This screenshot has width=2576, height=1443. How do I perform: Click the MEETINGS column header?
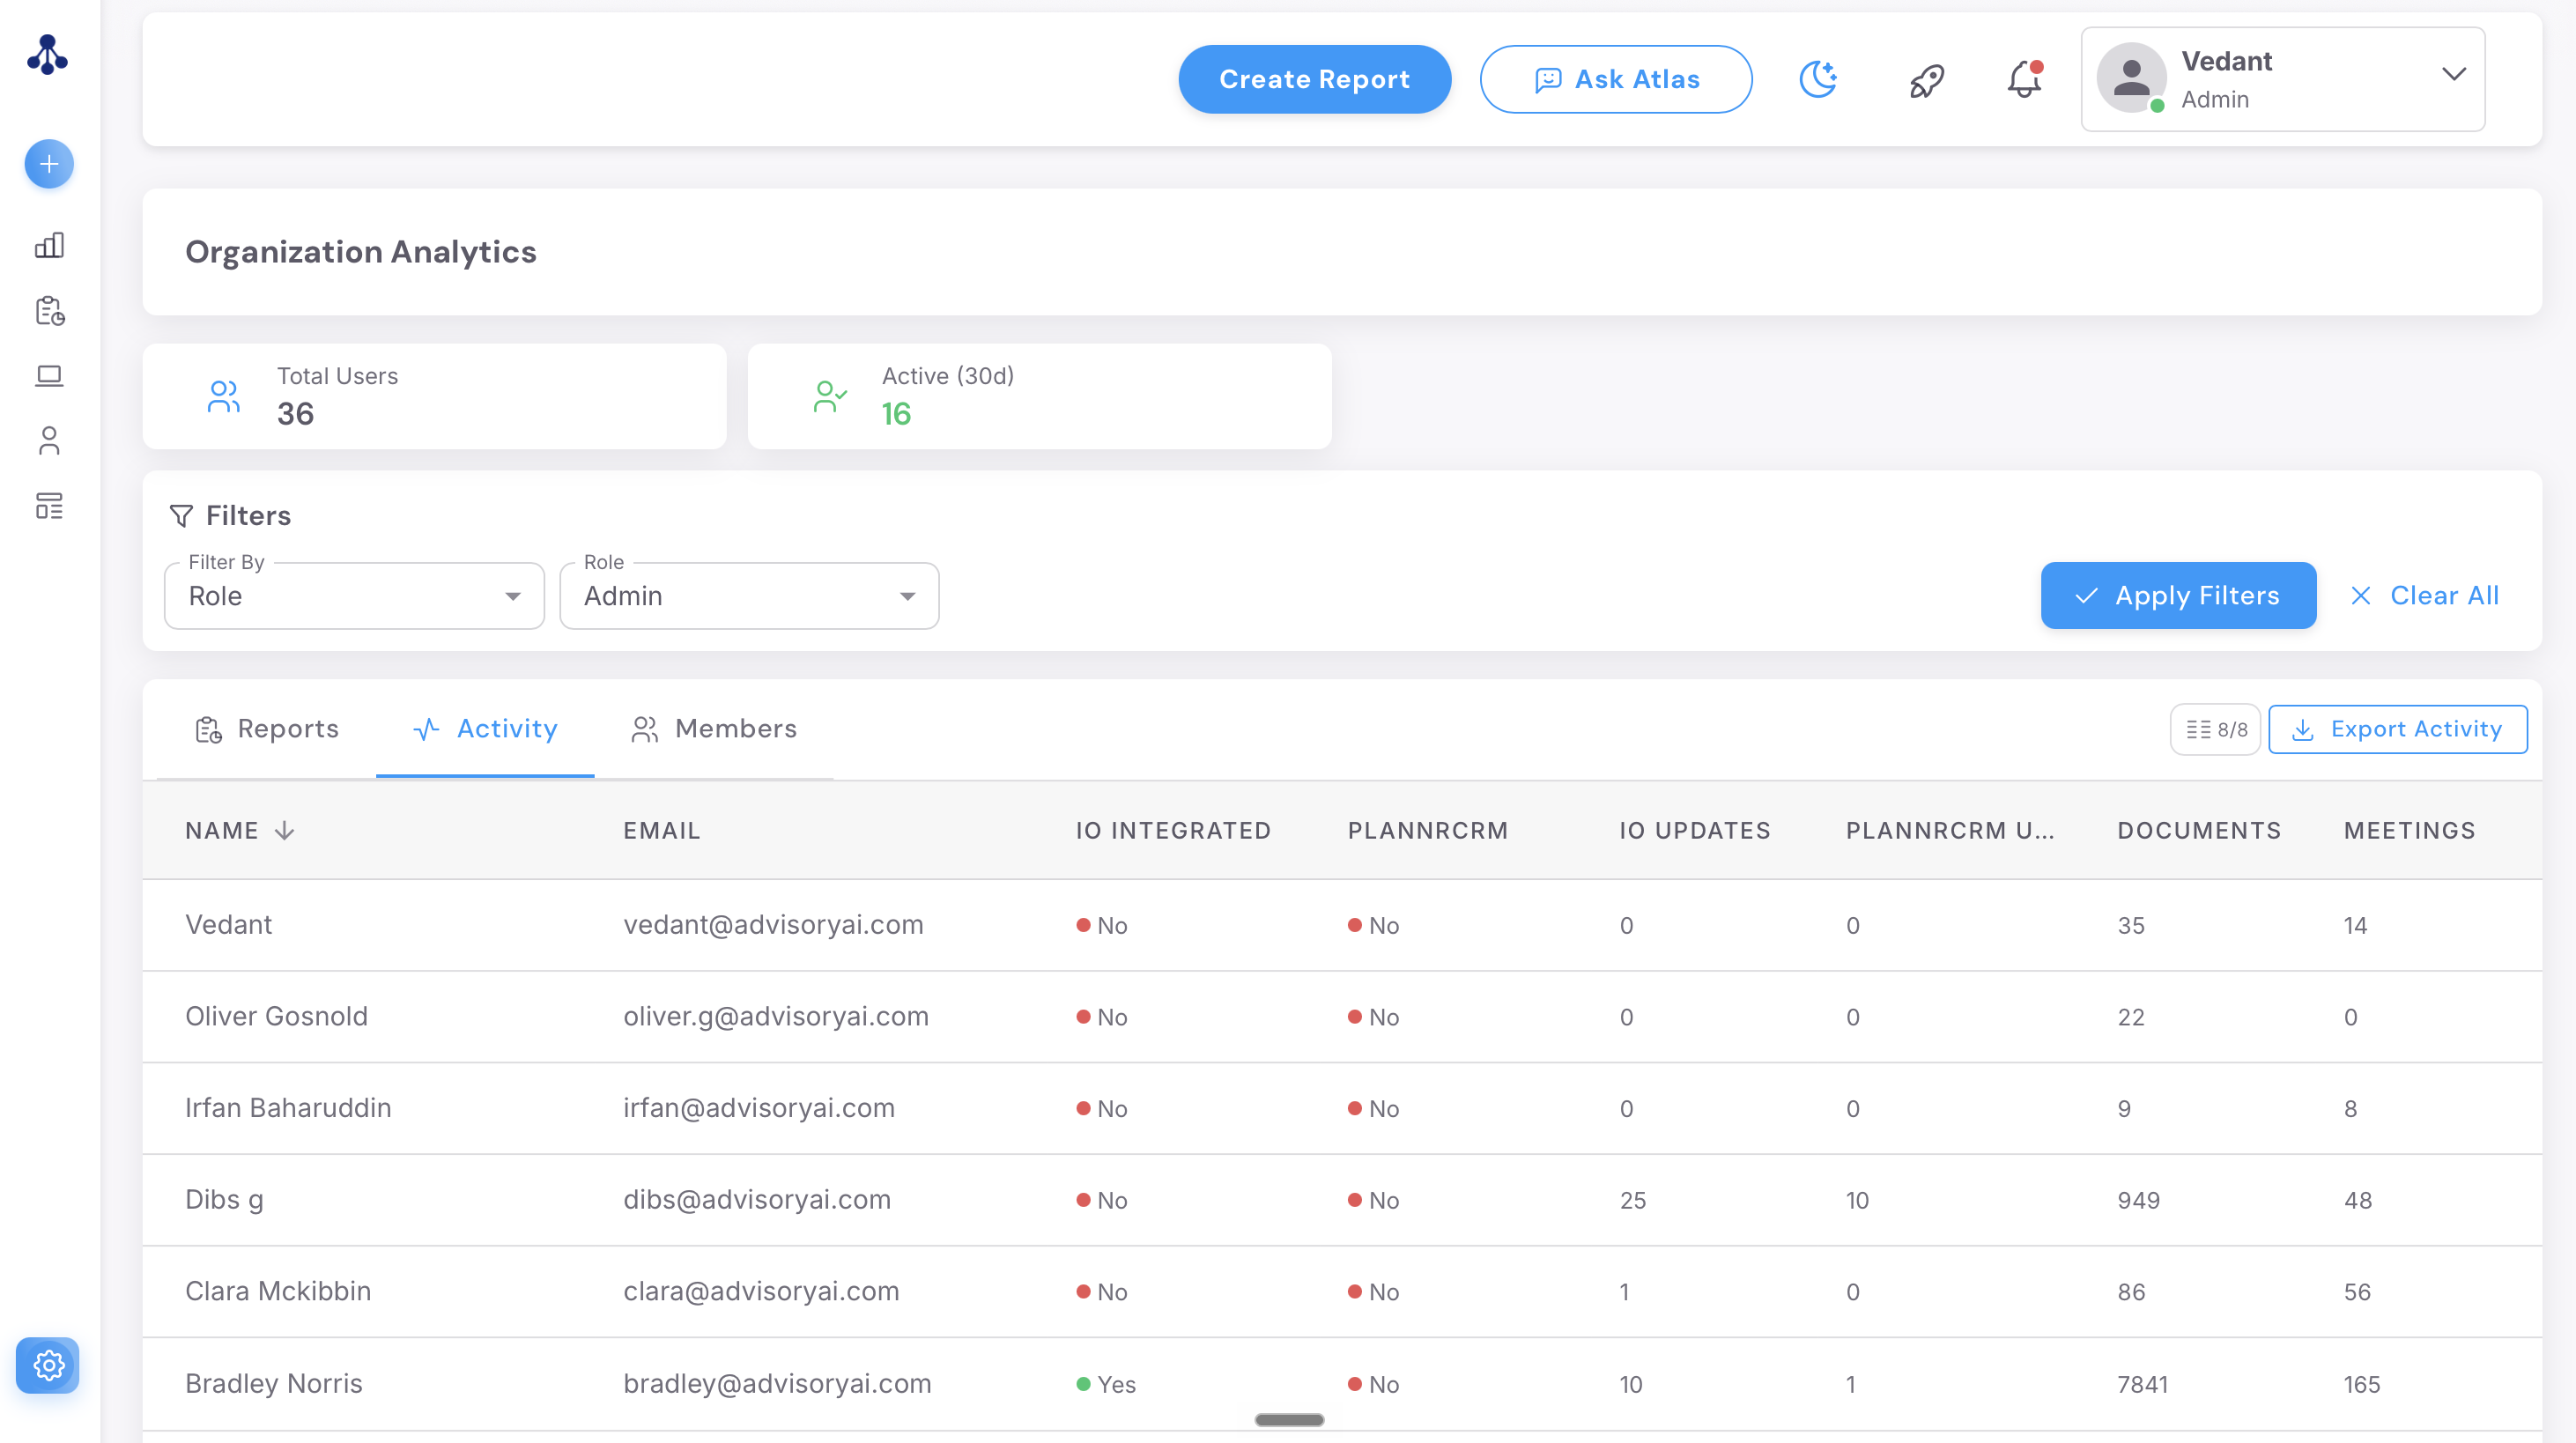coord(2409,831)
